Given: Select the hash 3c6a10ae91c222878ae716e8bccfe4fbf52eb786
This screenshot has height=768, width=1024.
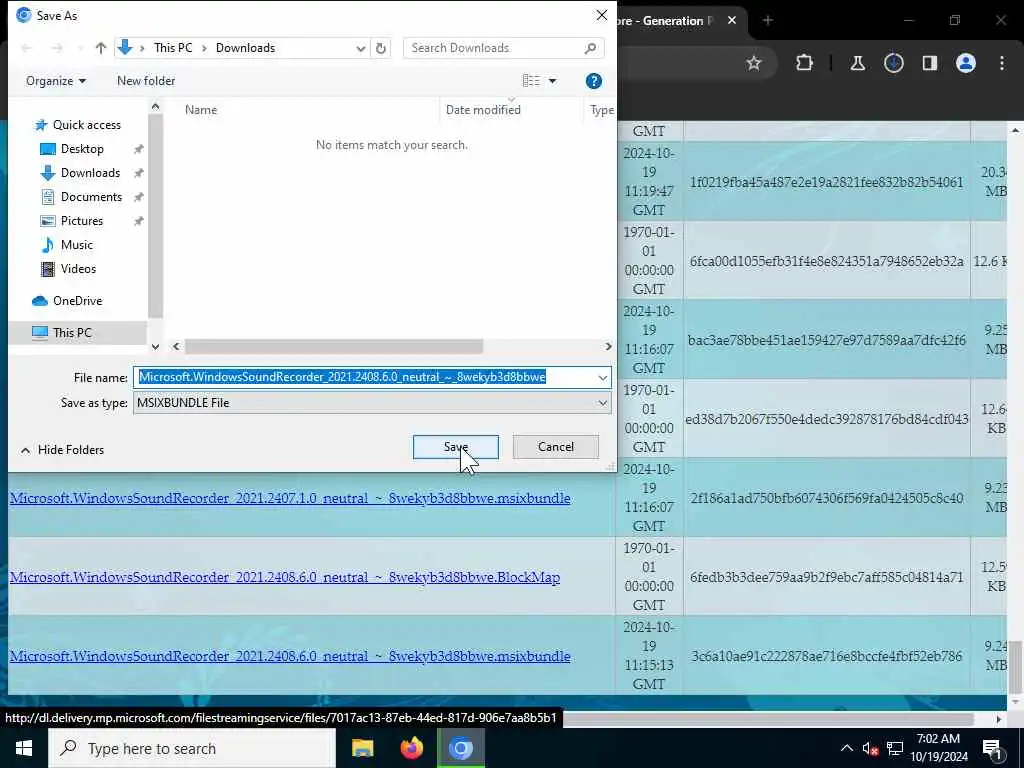Looking at the screenshot, I should (826, 656).
